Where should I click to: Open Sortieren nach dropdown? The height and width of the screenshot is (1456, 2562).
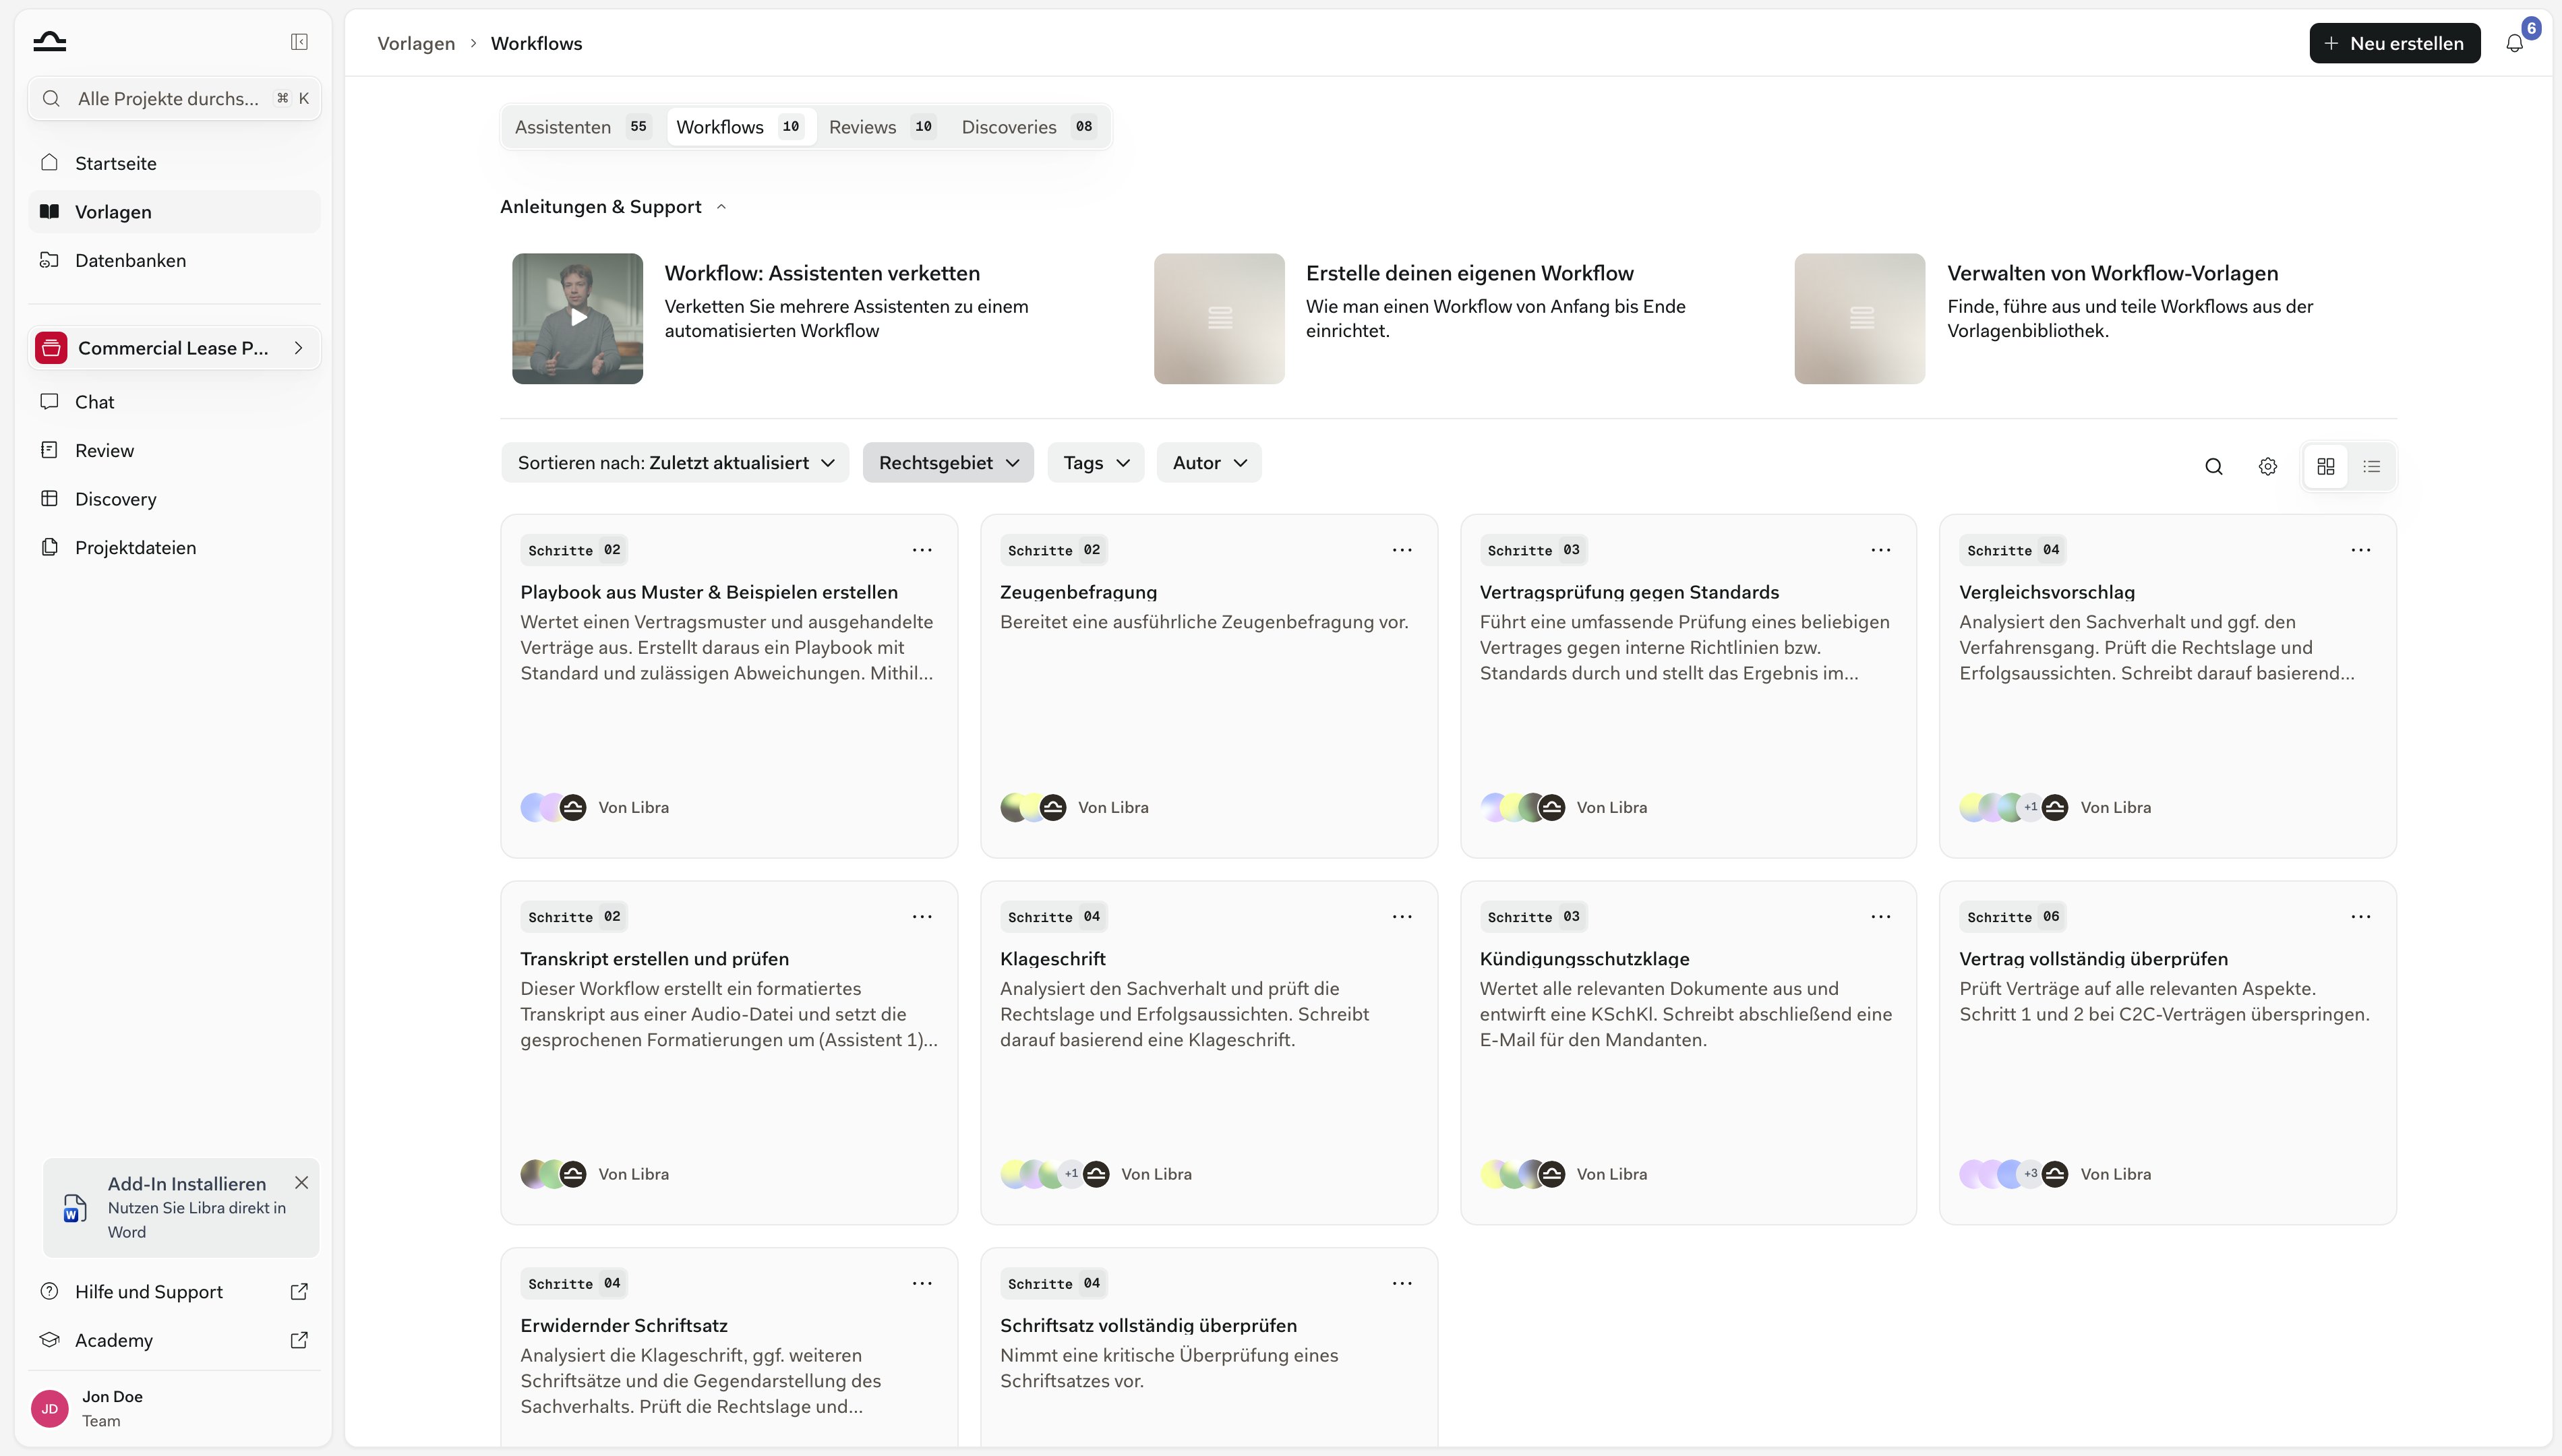coord(675,463)
